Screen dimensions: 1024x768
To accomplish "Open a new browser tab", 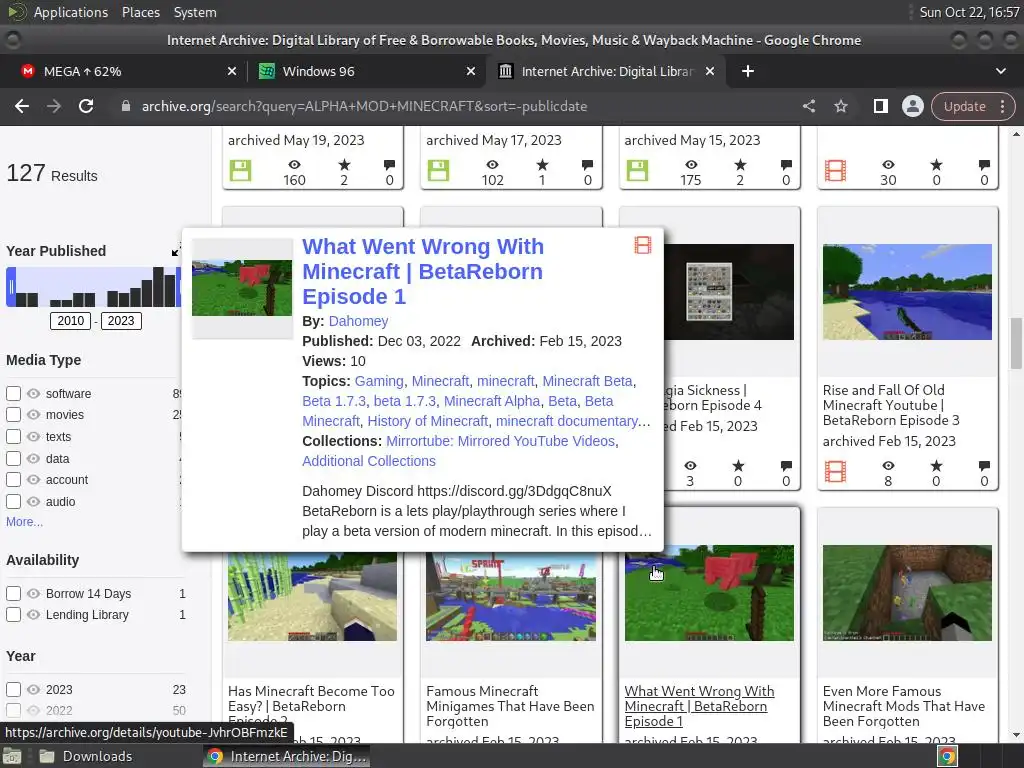I will (748, 71).
